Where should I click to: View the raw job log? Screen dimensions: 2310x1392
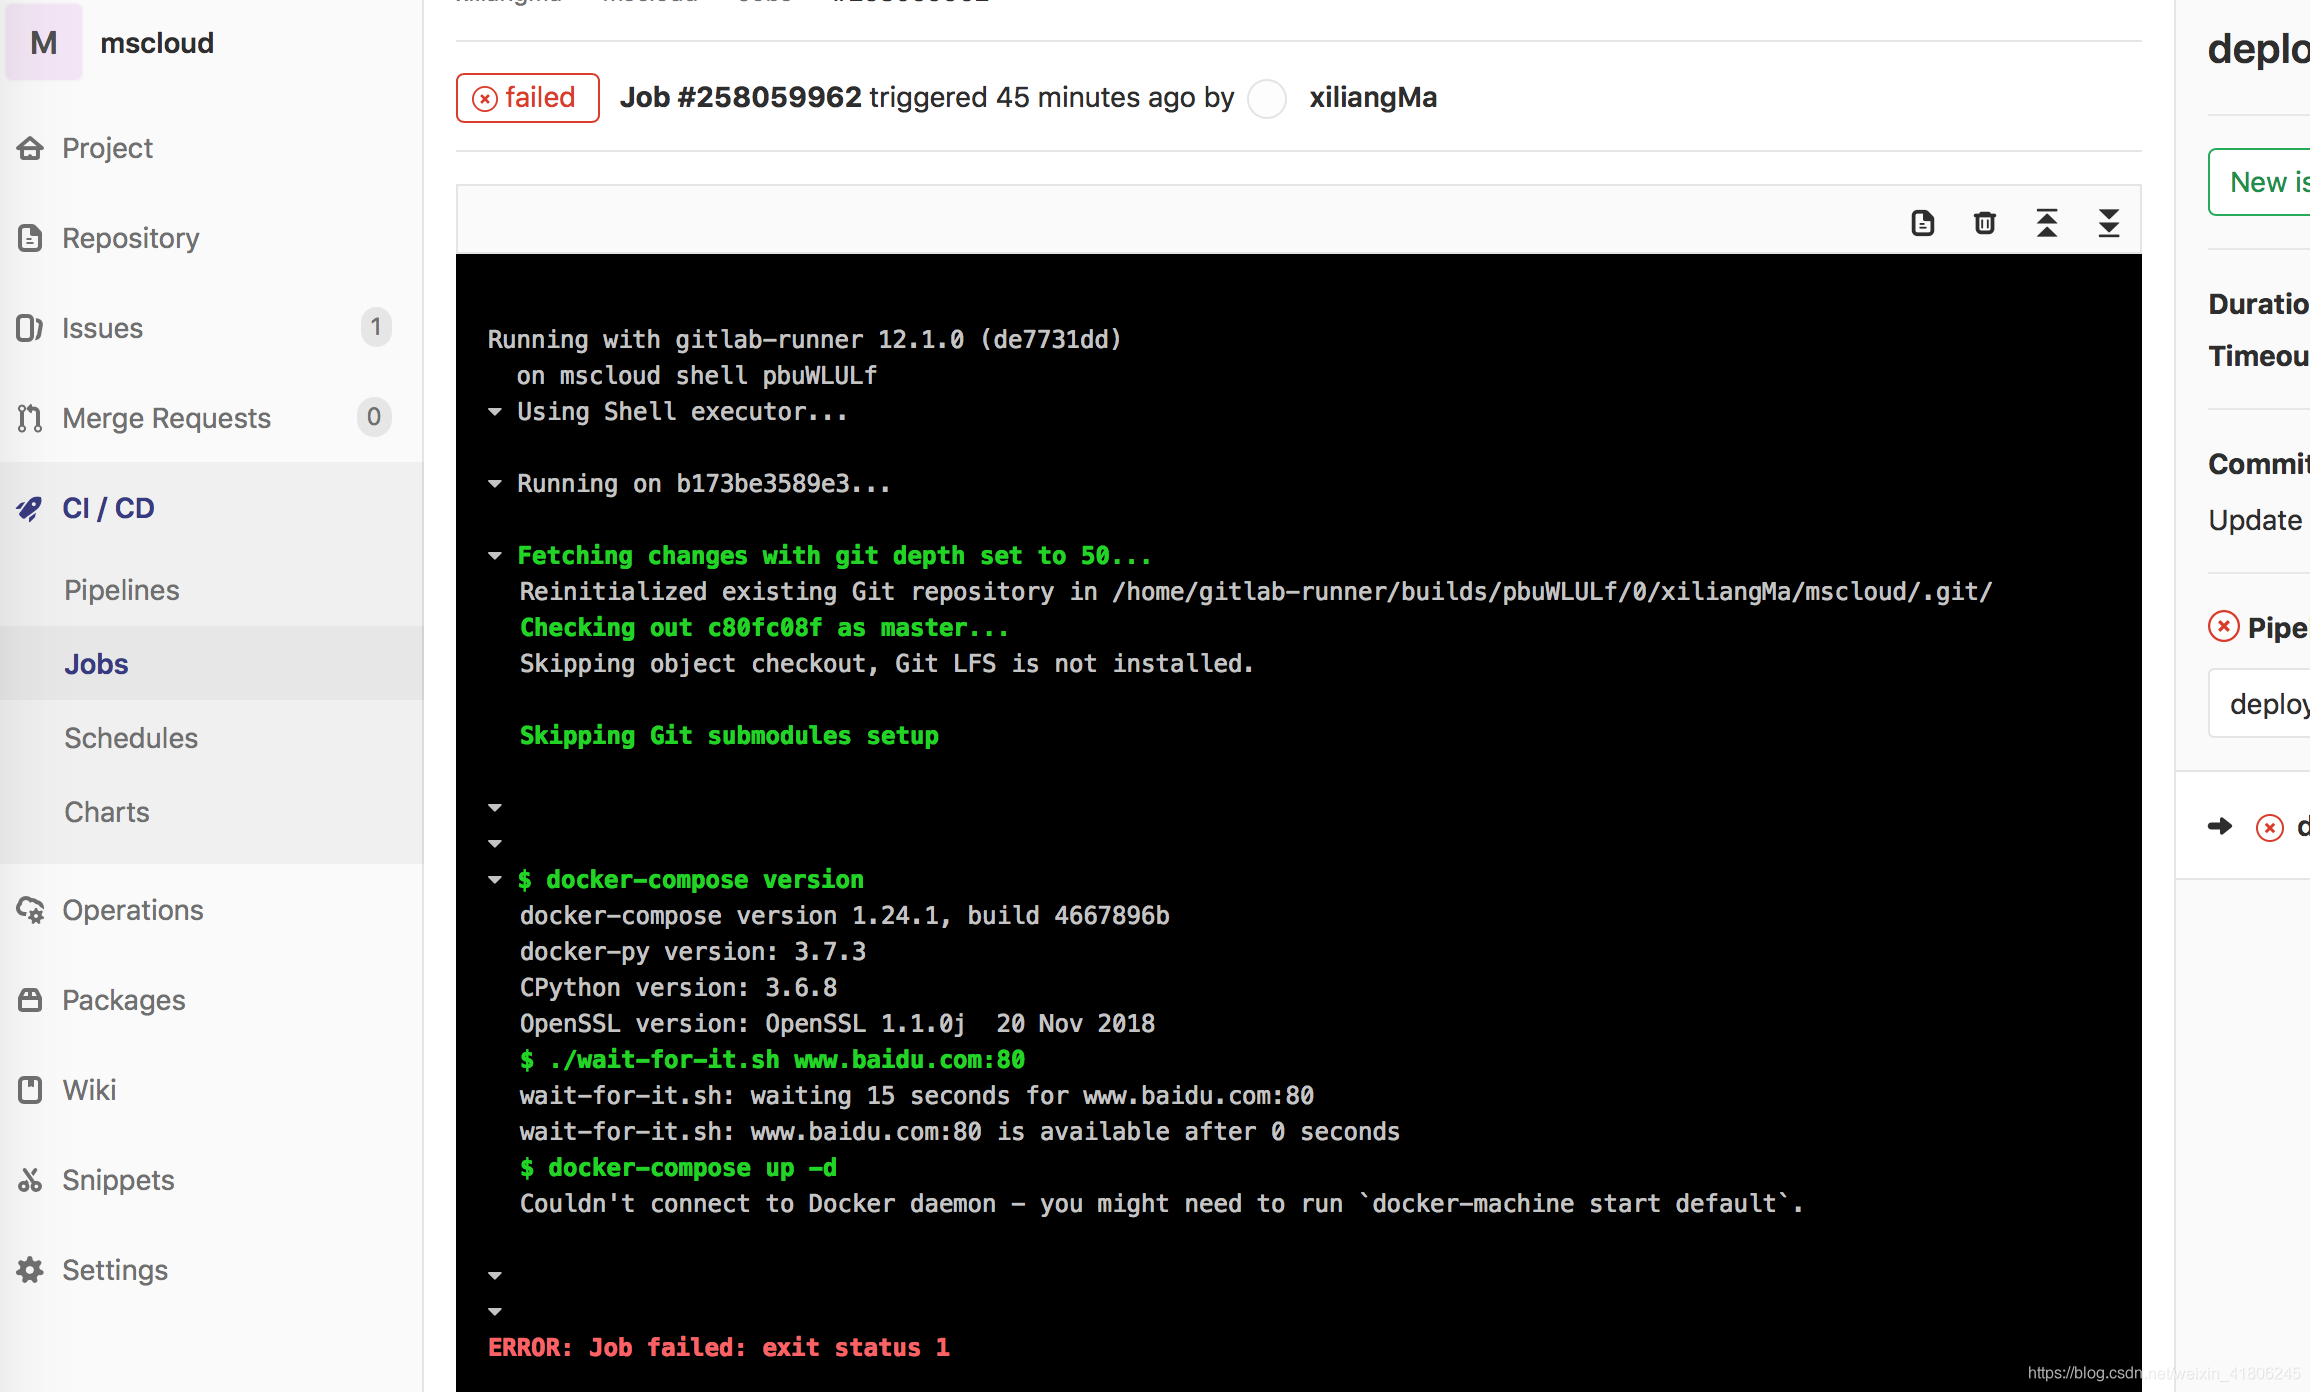click(x=1923, y=222)
